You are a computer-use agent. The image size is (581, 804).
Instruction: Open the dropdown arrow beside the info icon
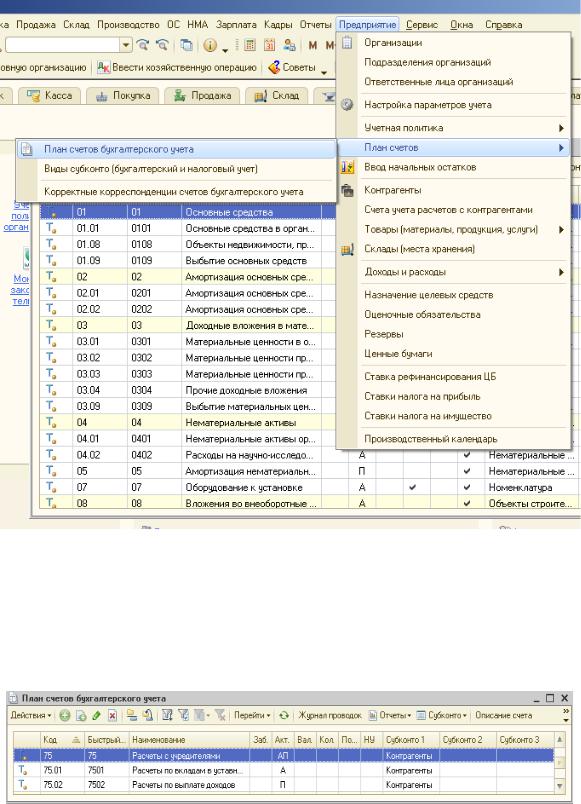click(225, 50)
